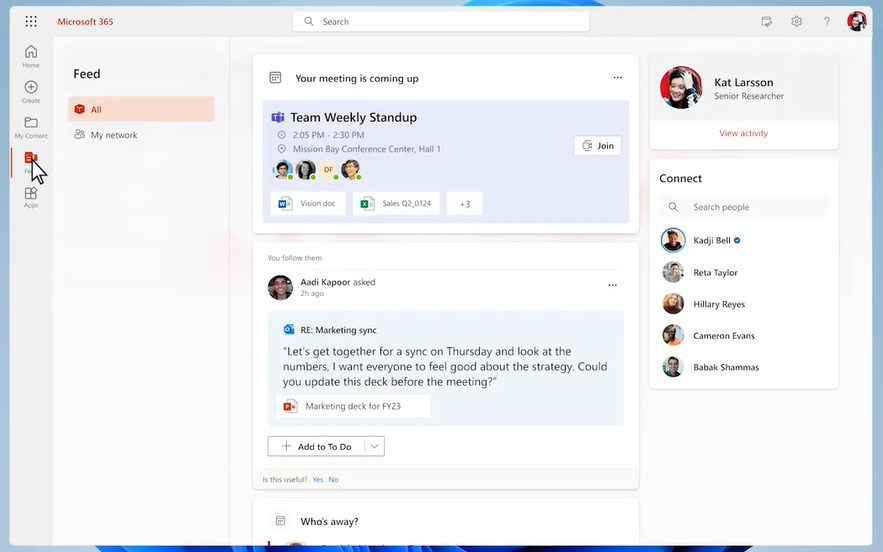This screenshot has width=883, height=552.
Task: Click Aadi Kapoor's profile photo
Action: 280,287
